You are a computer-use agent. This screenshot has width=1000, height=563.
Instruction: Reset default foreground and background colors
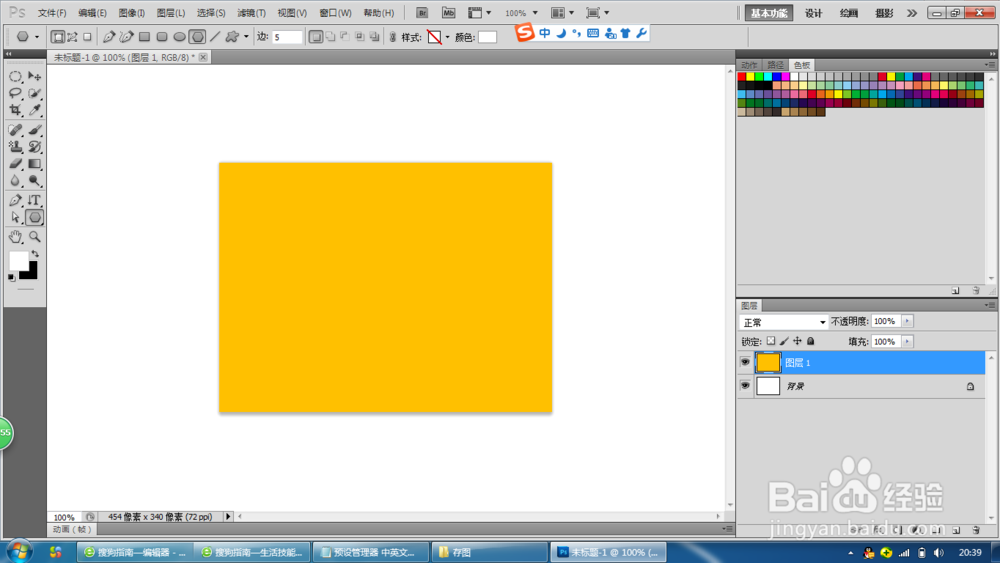tap(11, 277)
